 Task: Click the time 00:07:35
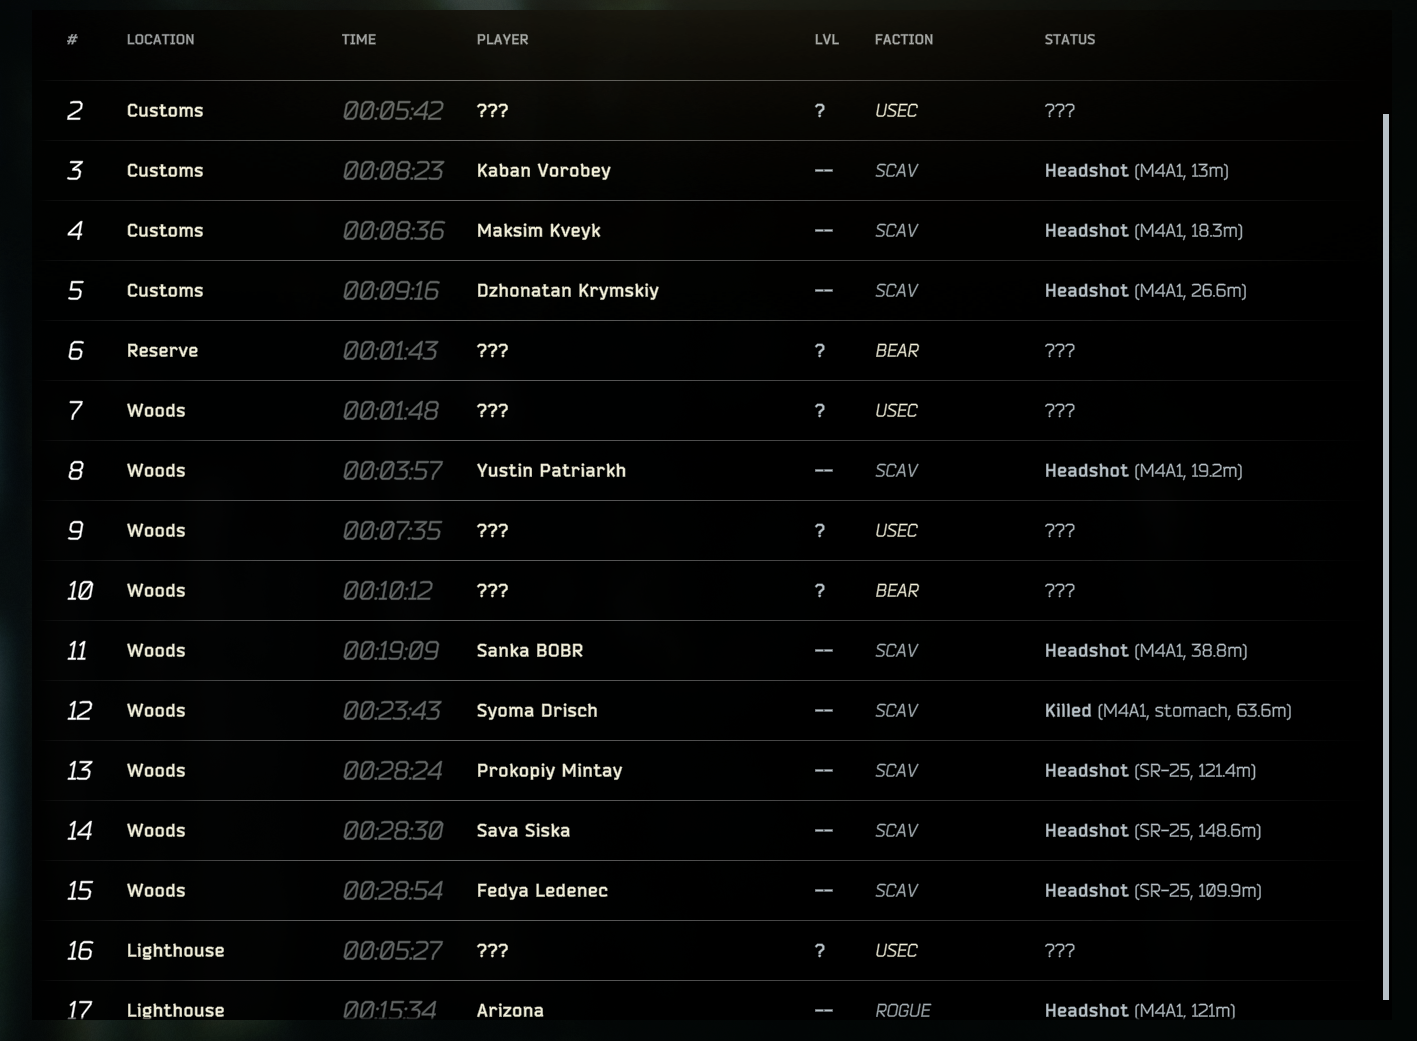pyautogui.click(x=392, y=531)
